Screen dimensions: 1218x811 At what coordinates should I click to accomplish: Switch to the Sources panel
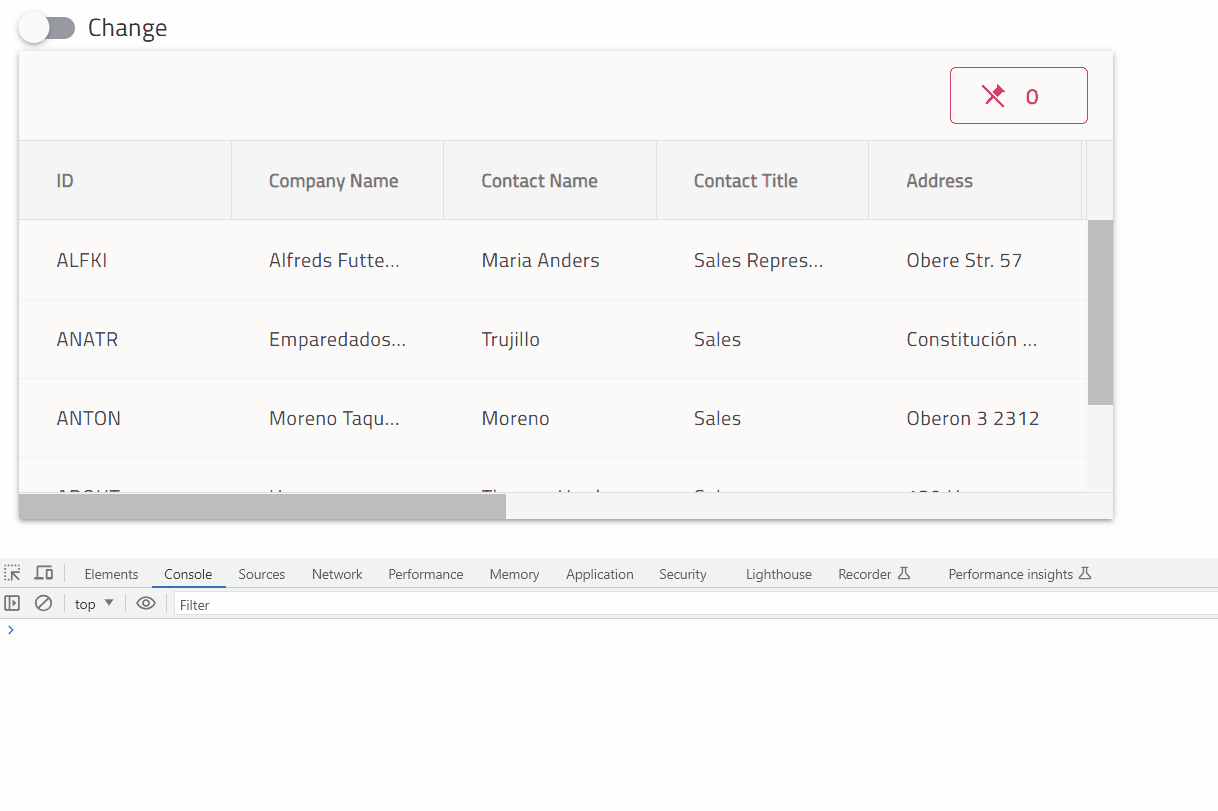(x=261, y=574)
